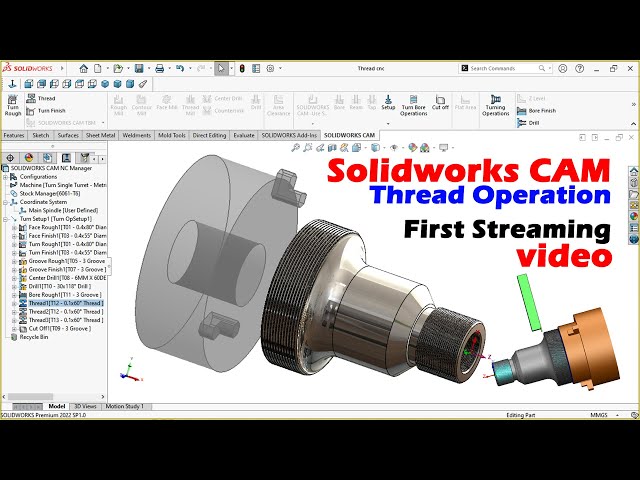This screenshot has height=480, width=640.
Task: Open SOLIDWORKS Resources home taskpane icon
Action: tap(633, 171)
